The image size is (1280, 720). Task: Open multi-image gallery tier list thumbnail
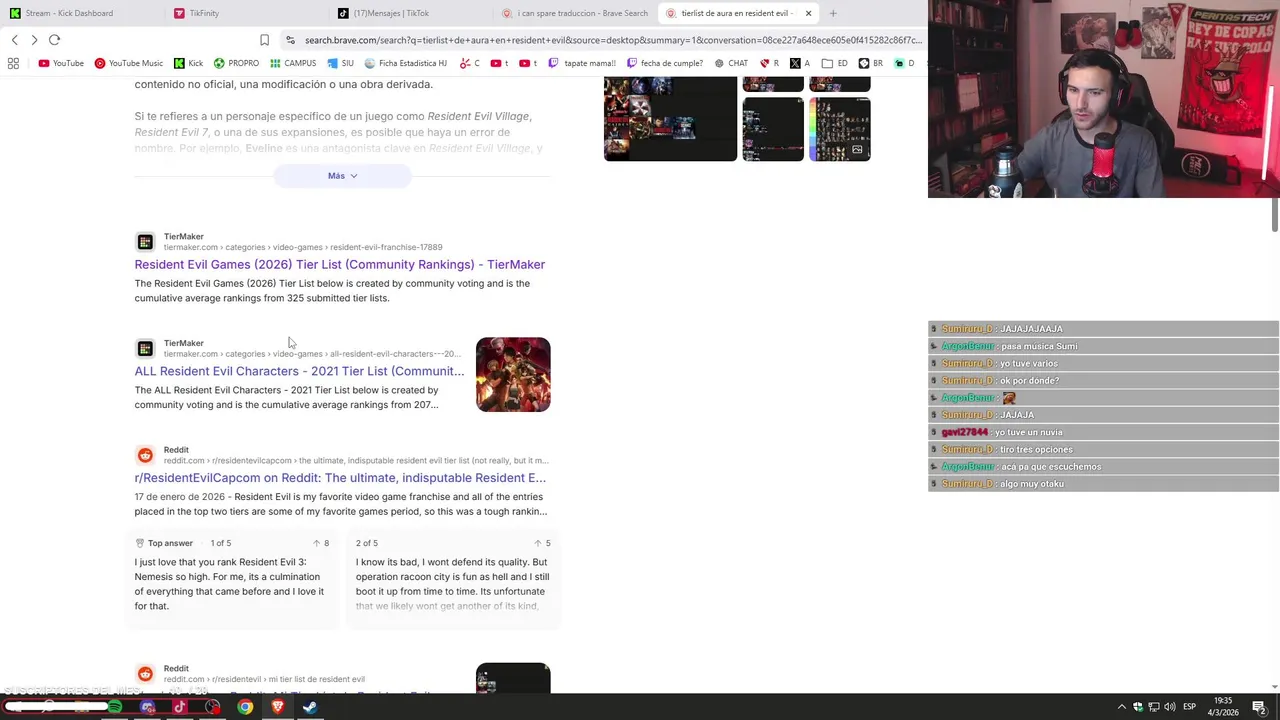coord(839,129)
